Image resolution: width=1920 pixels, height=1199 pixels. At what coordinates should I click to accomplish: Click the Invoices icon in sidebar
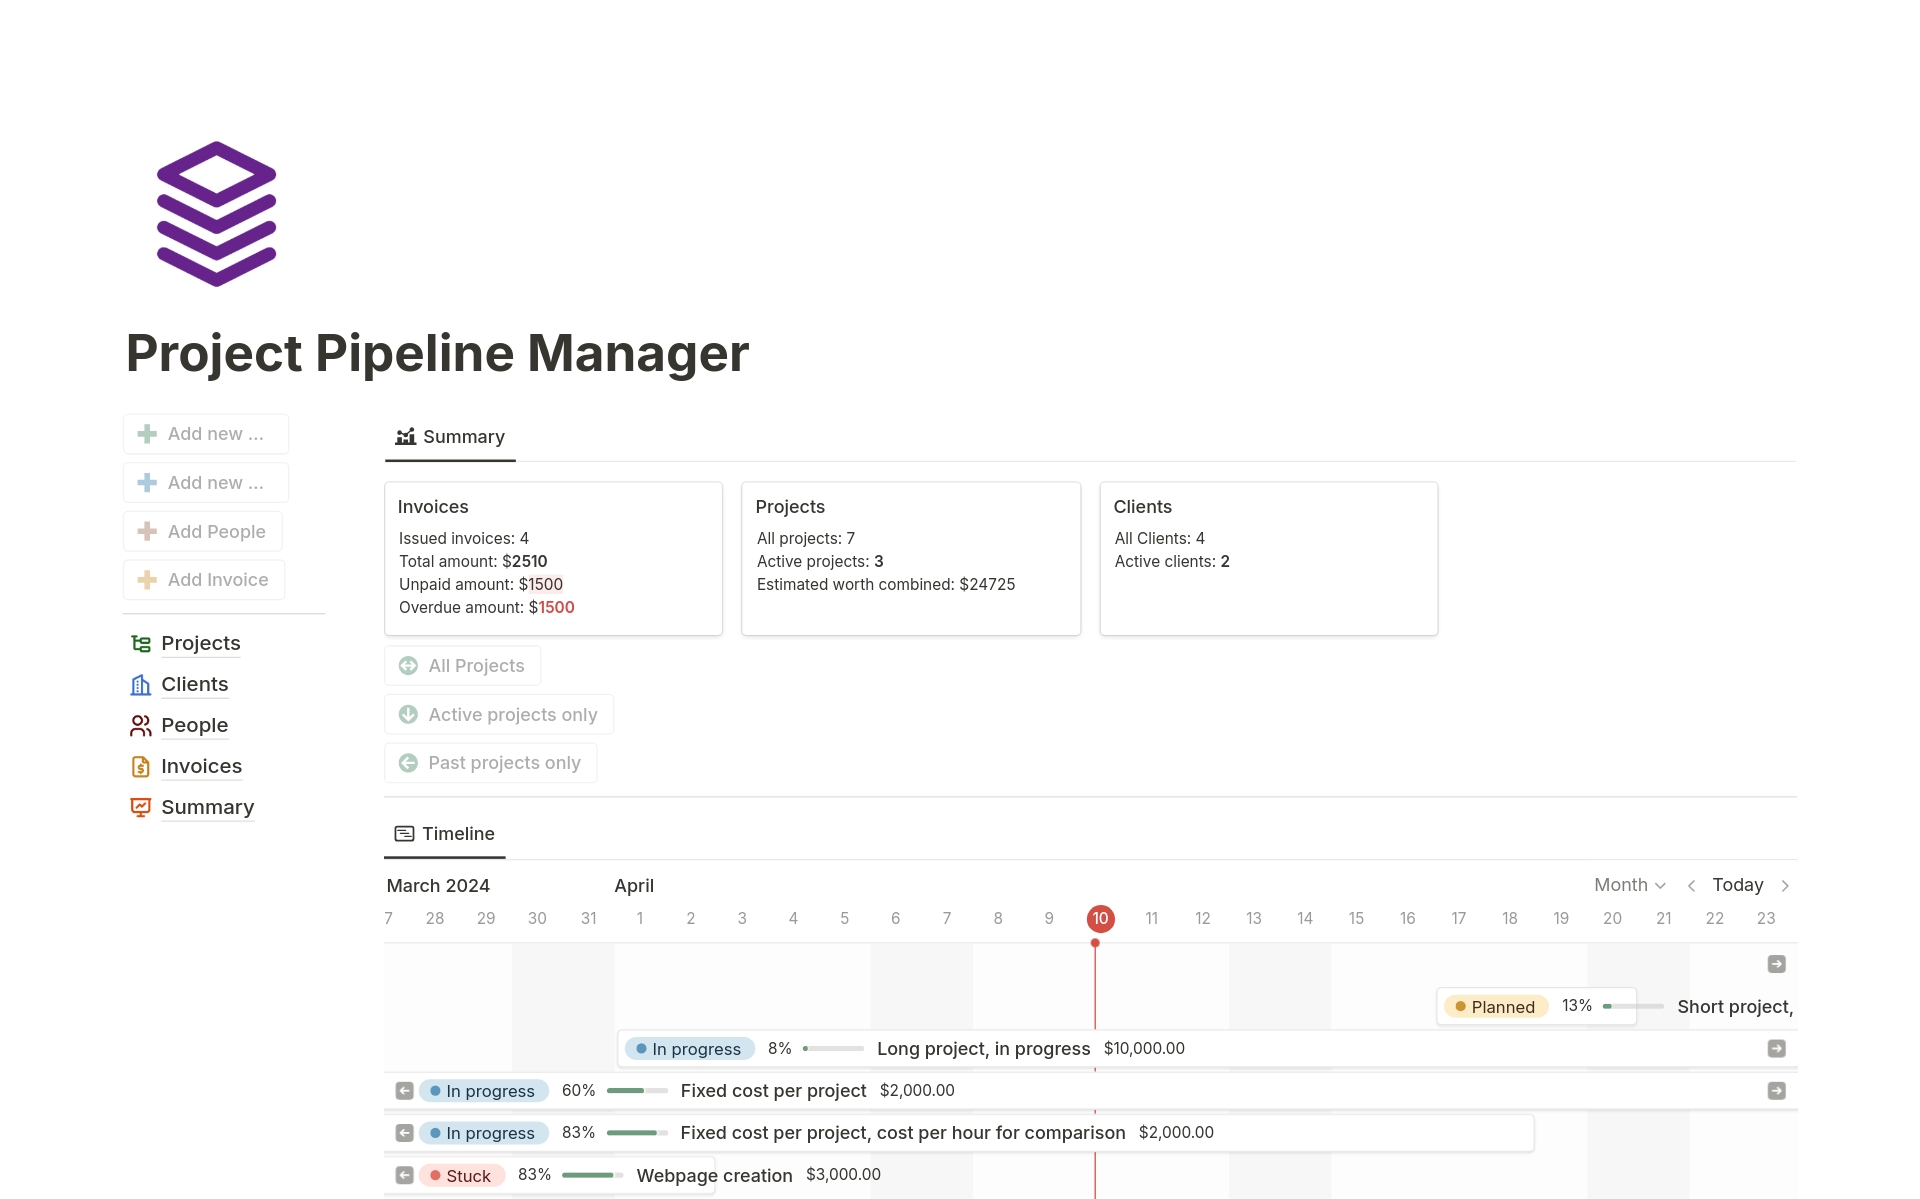[141, 764]
